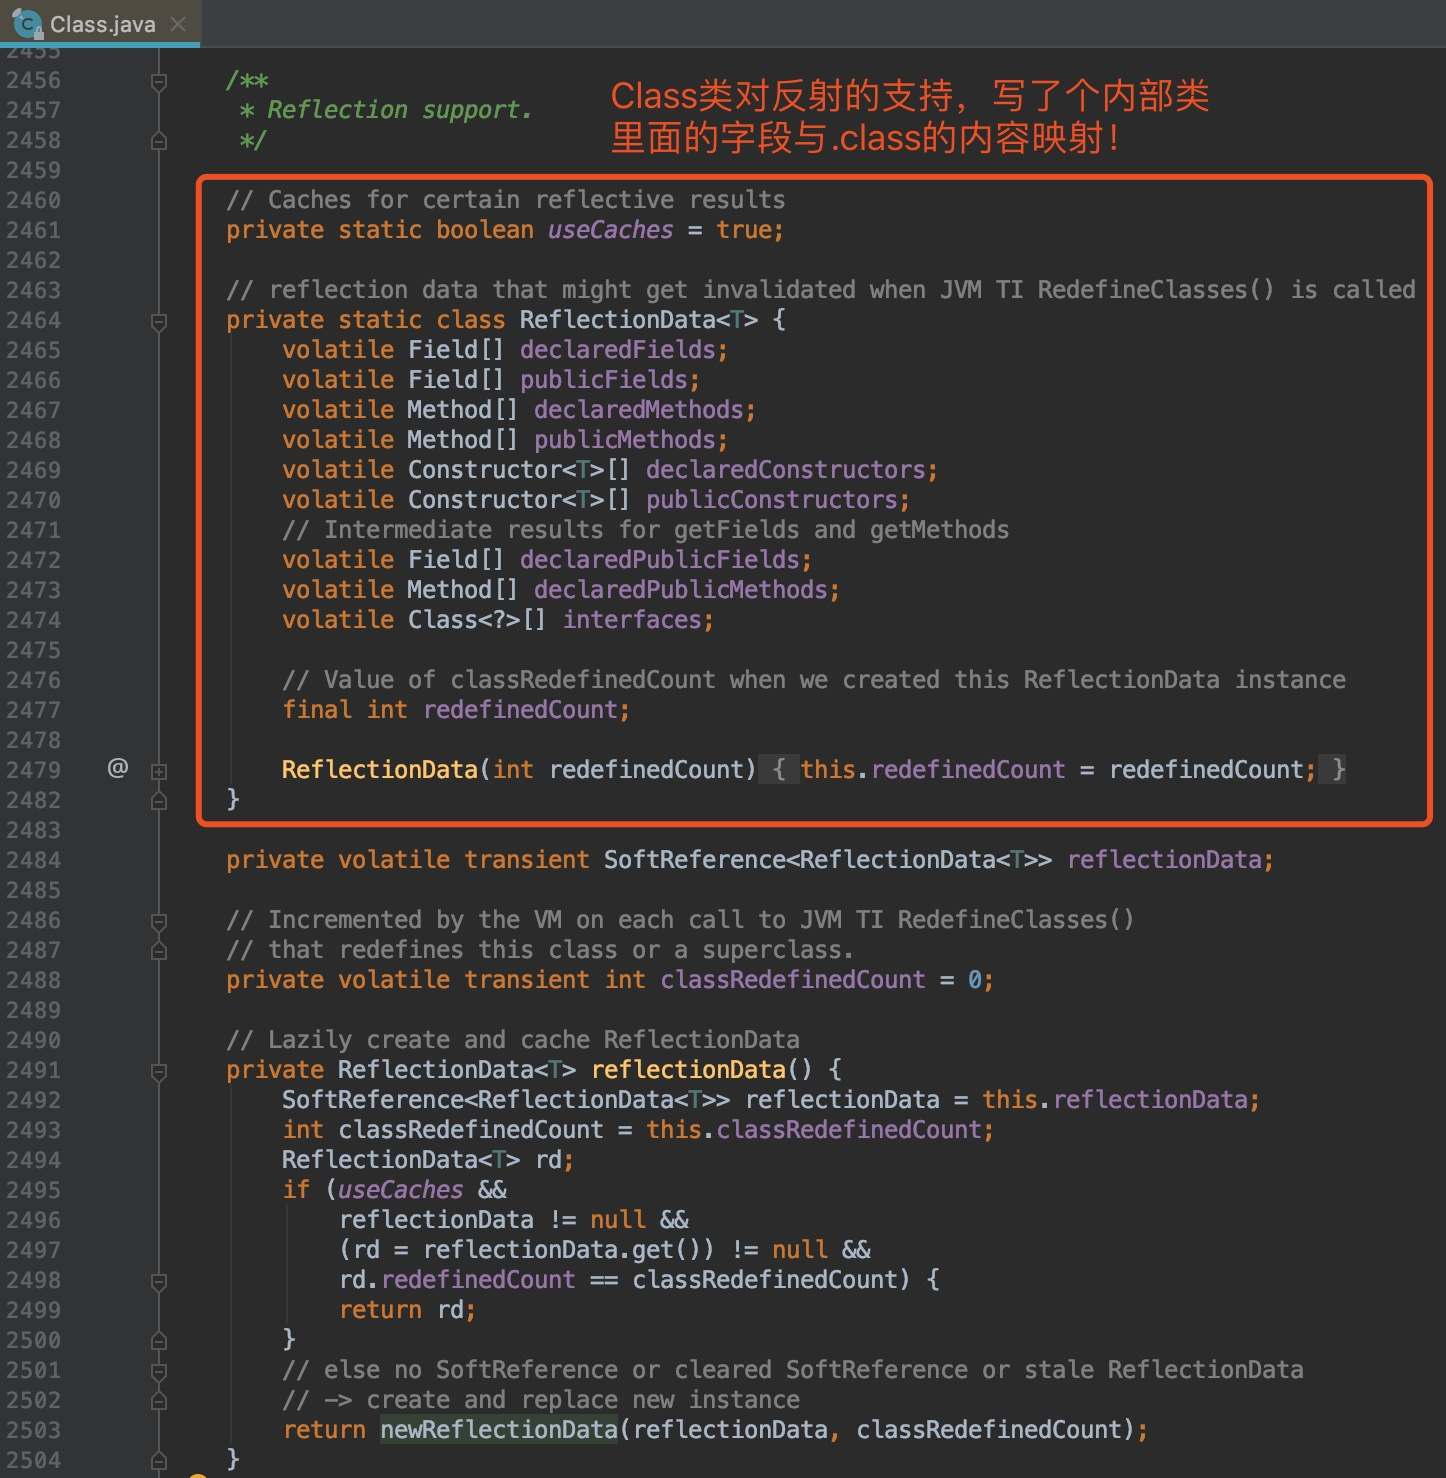Collapse the ReflectionData class at line 2464
The width and height of the screenshot is (1446, 1478).
point(159,321)
